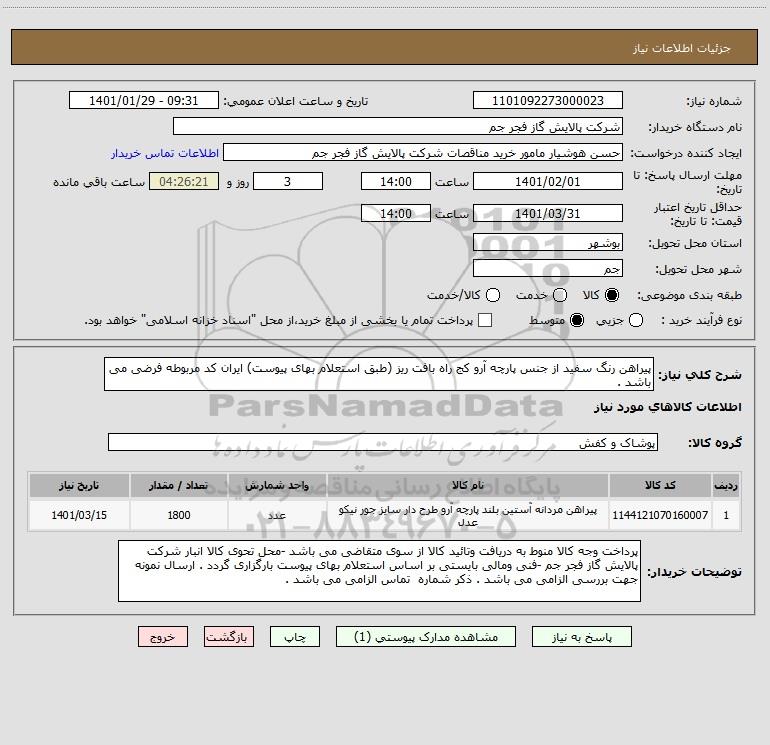Select the جزیی purchase type radio

tap(636, 320)
